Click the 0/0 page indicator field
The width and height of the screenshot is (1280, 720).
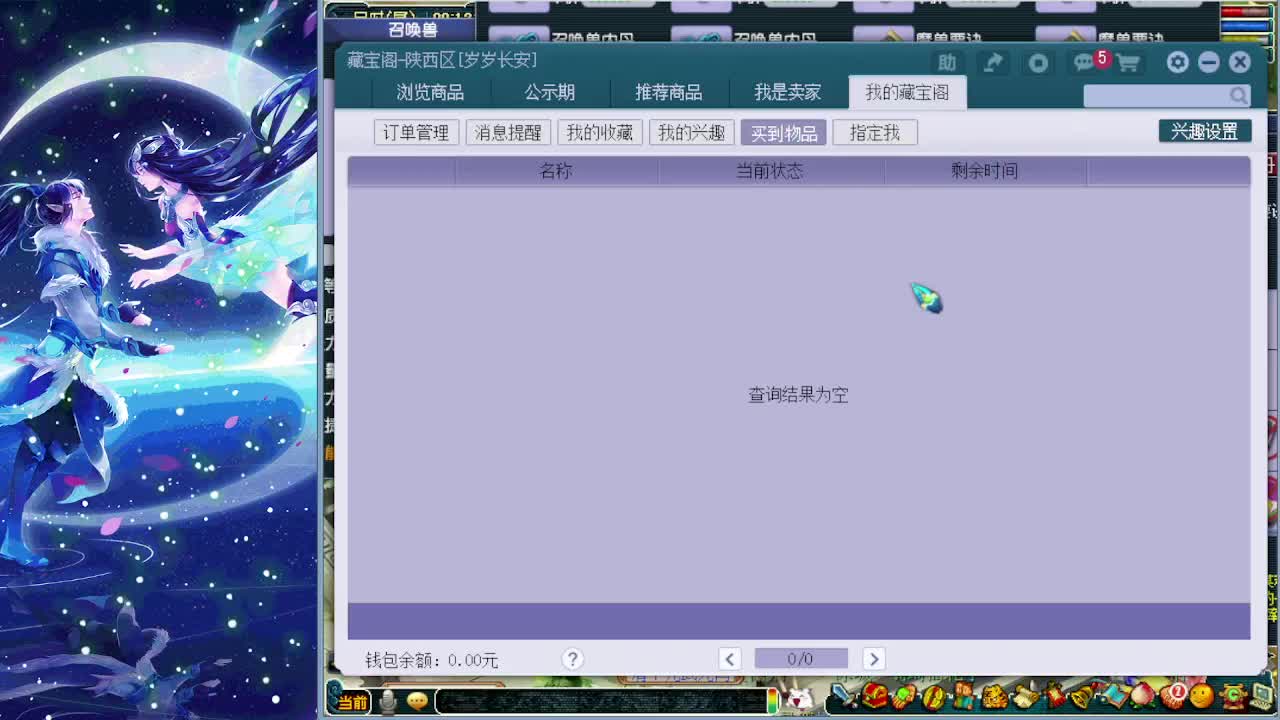(800, 659)
